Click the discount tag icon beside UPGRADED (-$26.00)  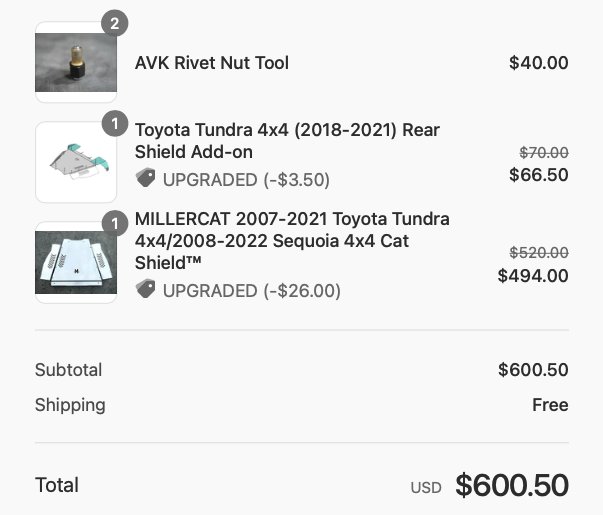(x=145, y=289)
